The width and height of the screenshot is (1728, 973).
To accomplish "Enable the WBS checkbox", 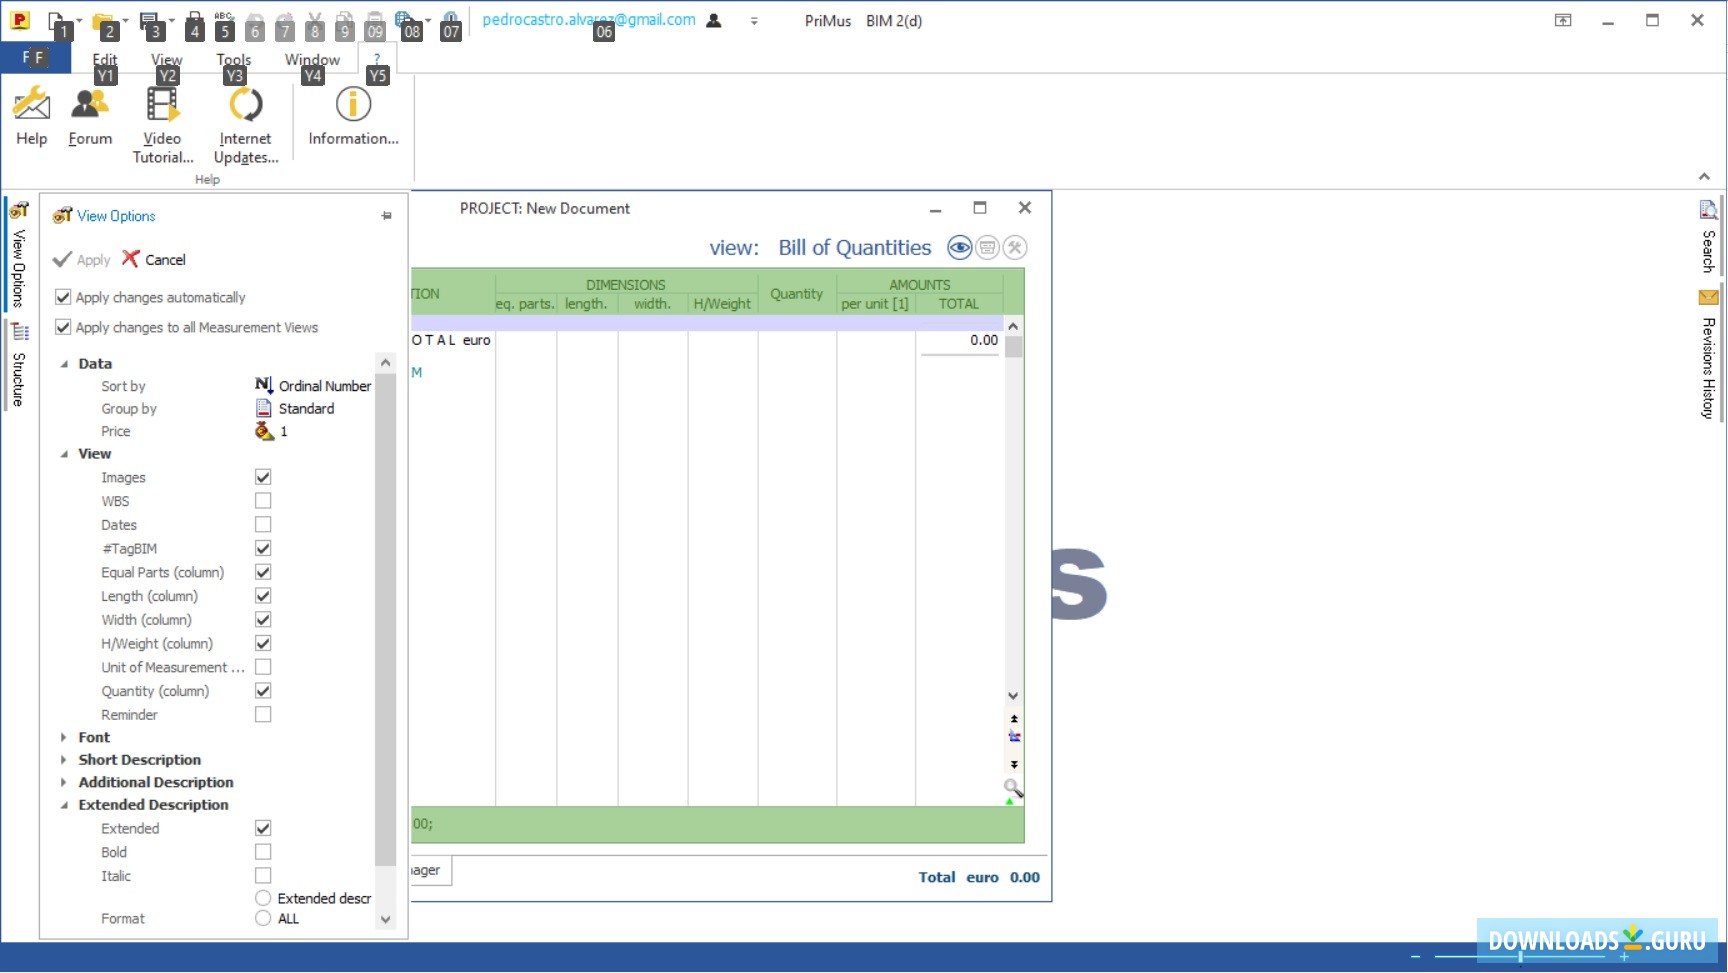I will click(263, 501).
